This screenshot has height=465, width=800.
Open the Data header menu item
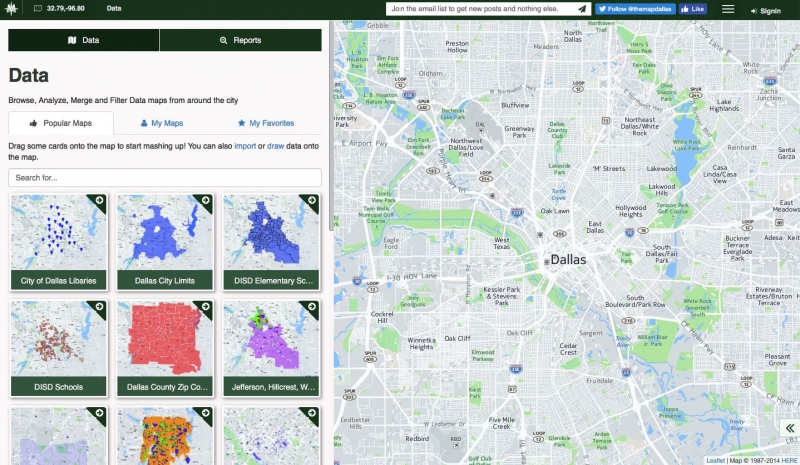coord(114,8)
